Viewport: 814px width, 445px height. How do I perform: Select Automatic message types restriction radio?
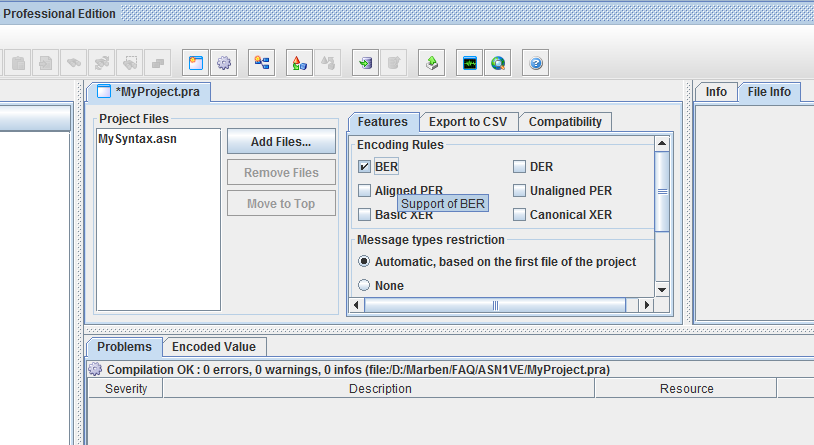(364, 261)
